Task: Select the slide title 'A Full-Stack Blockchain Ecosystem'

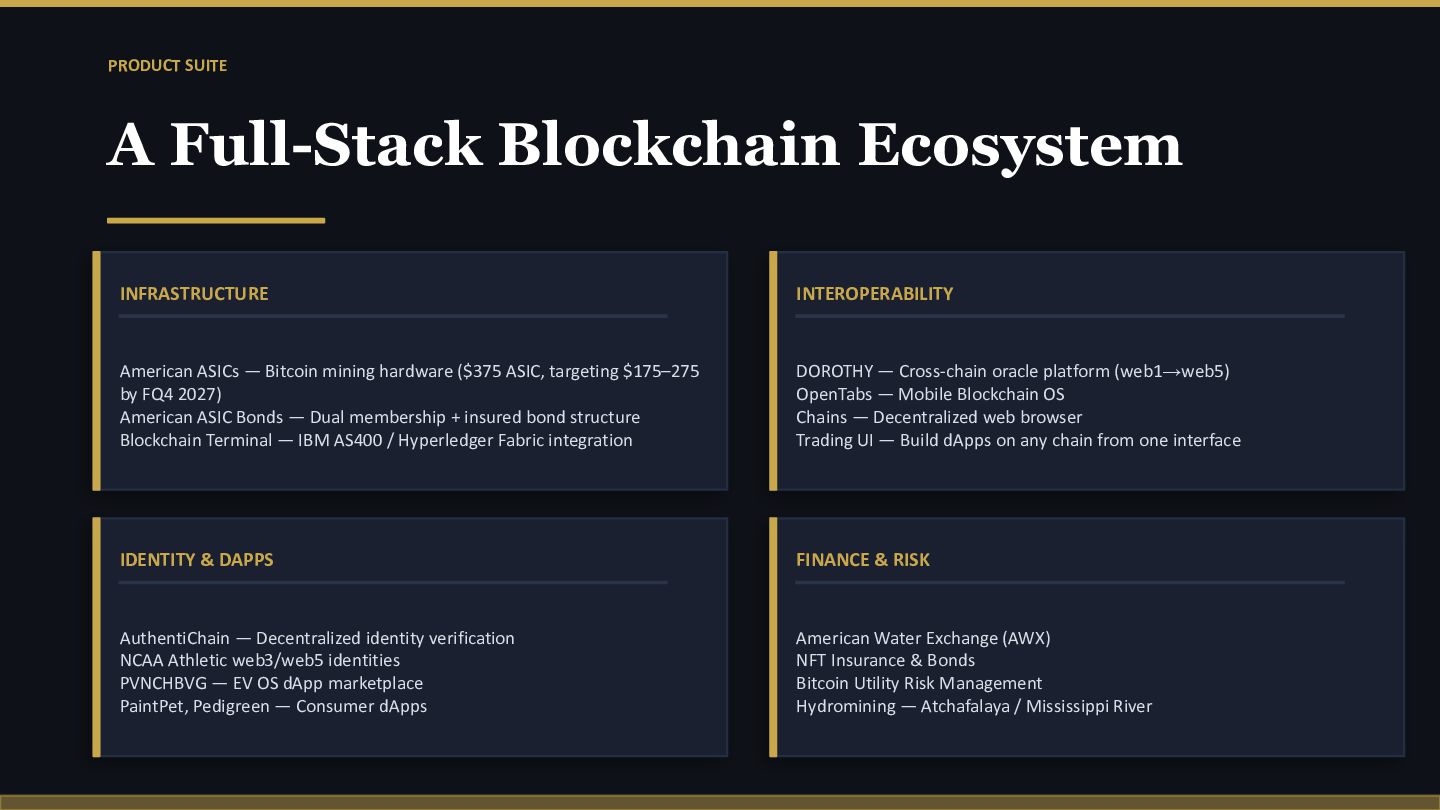Action: click(644, 144)
